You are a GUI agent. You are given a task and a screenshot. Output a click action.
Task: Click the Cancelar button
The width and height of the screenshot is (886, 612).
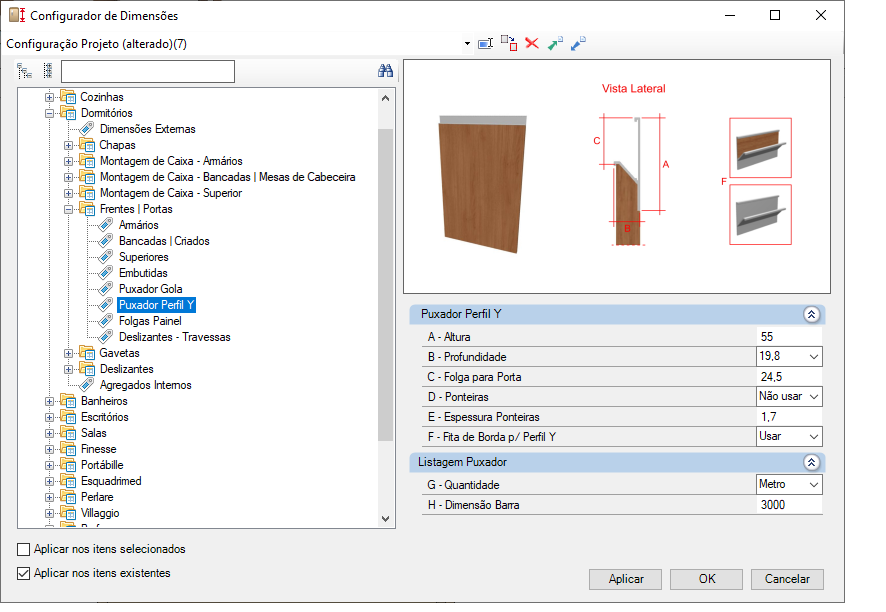[x=787, y=579]
